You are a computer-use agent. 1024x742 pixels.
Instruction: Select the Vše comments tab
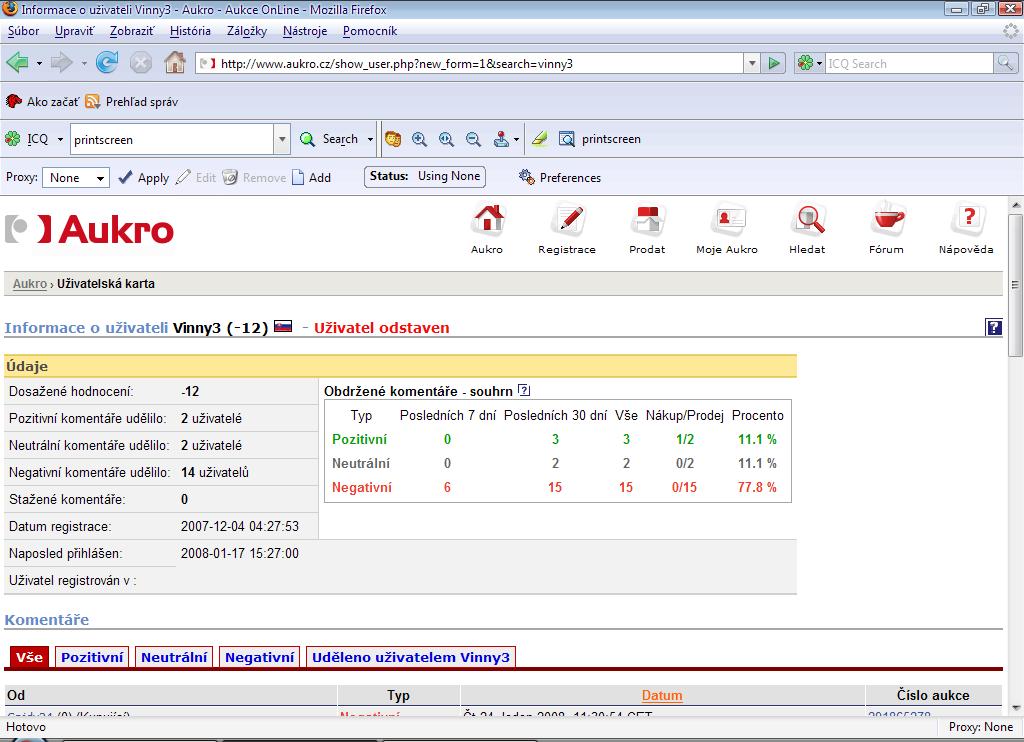[29, 657]
